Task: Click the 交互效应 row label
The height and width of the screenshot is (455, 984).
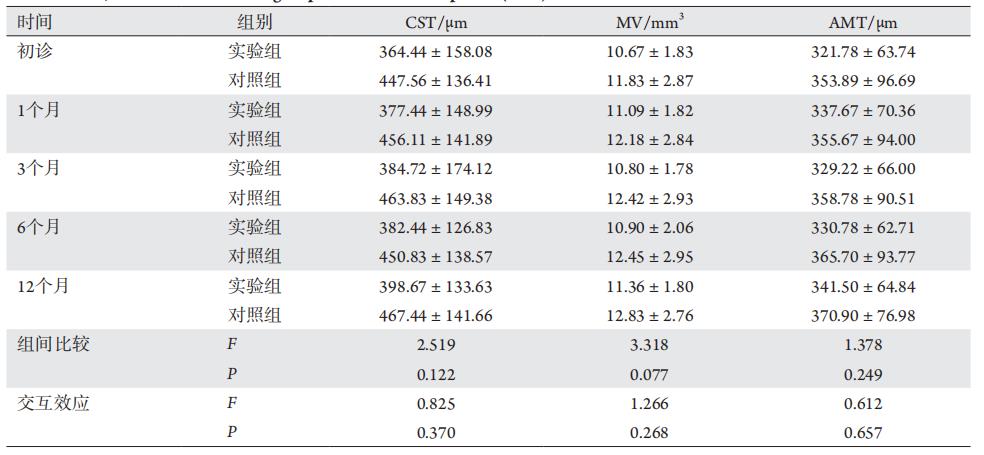Action: click(52, 403)
